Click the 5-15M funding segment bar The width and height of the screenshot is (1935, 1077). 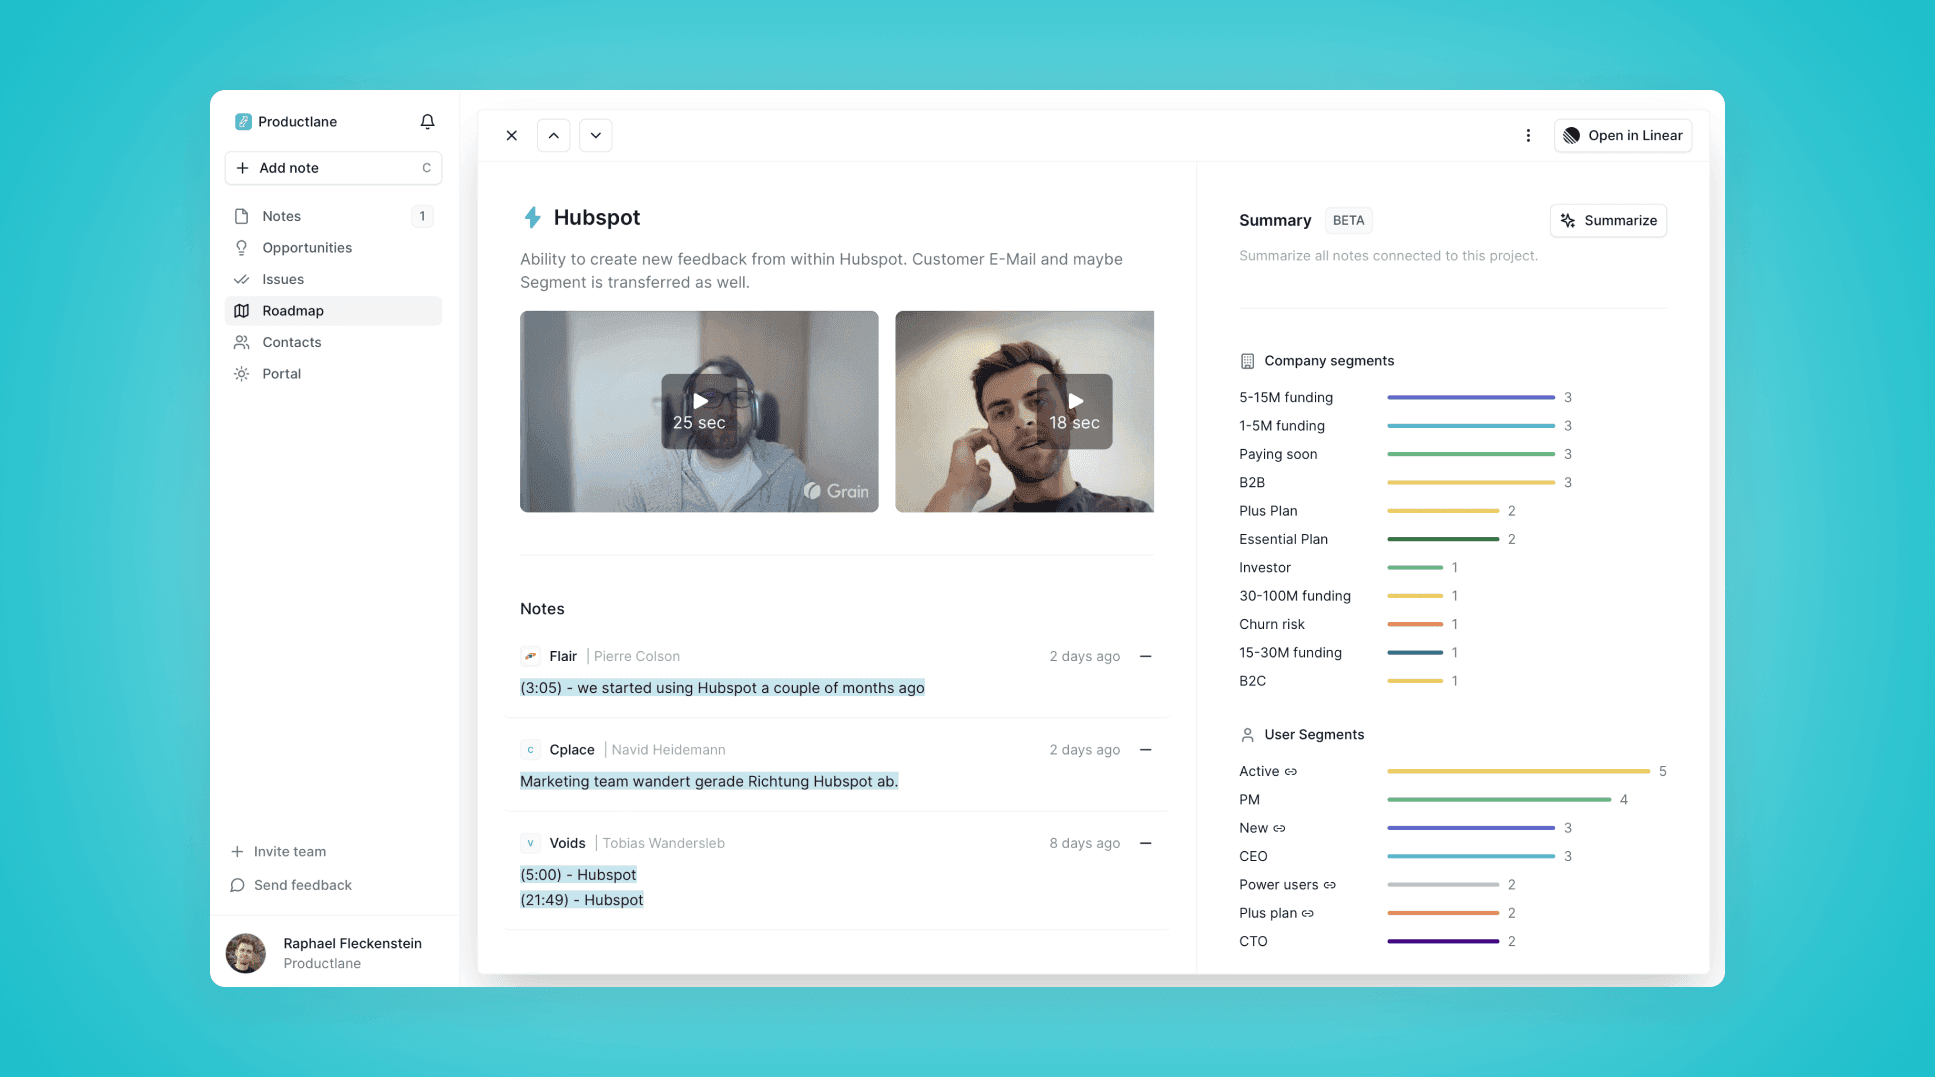(1470, 397)
